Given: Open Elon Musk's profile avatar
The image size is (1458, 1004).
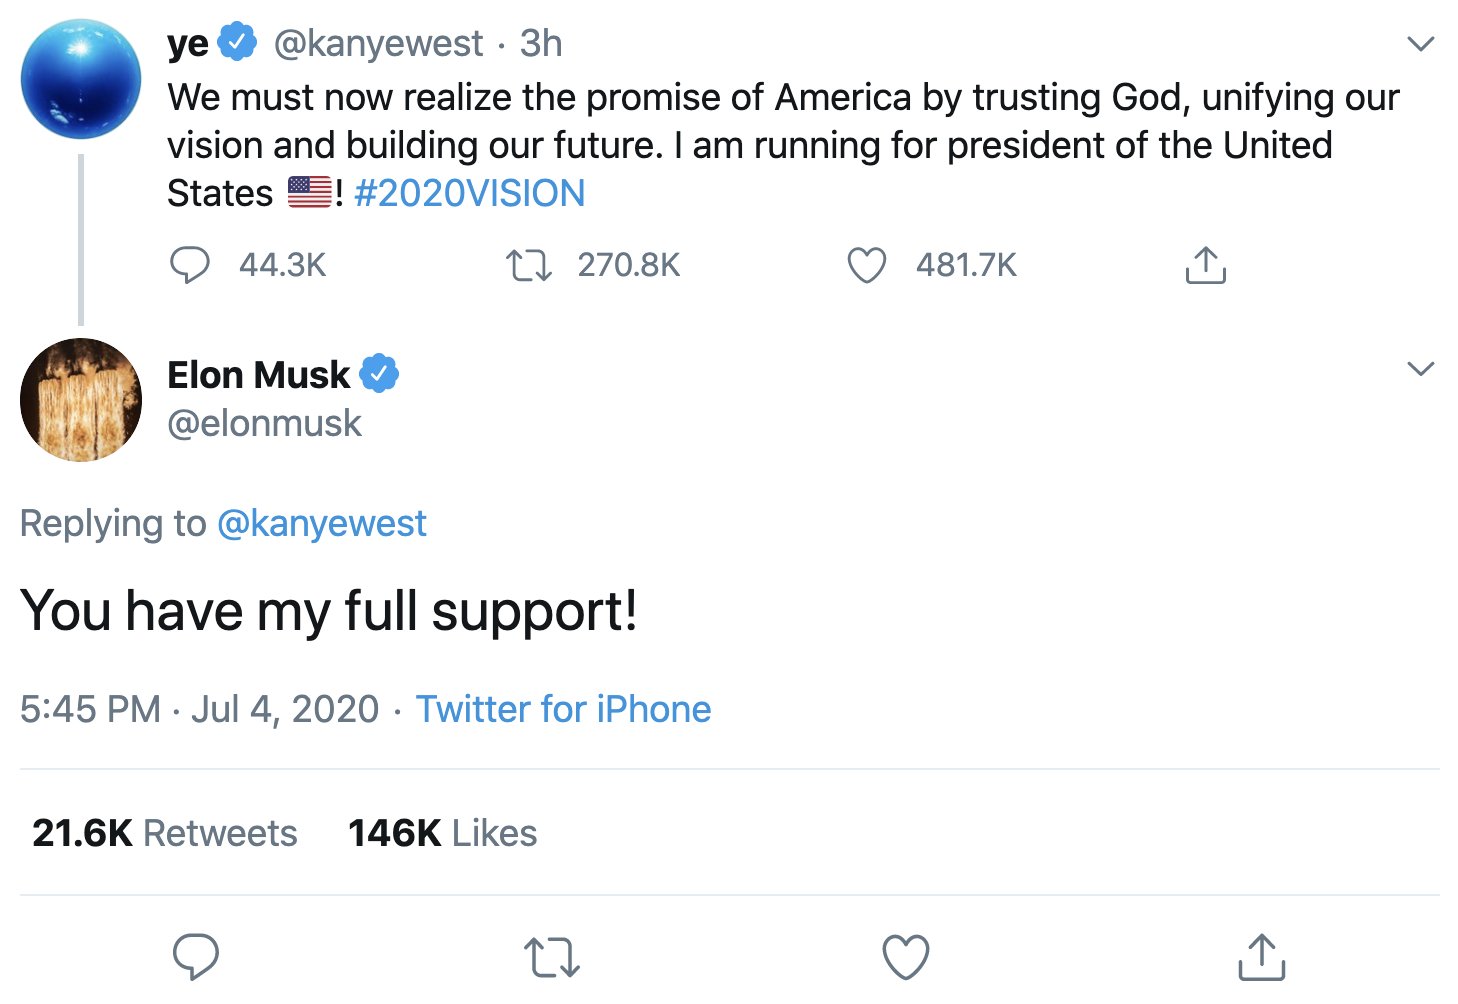Looking at the screenshot, I should (81, 400).
